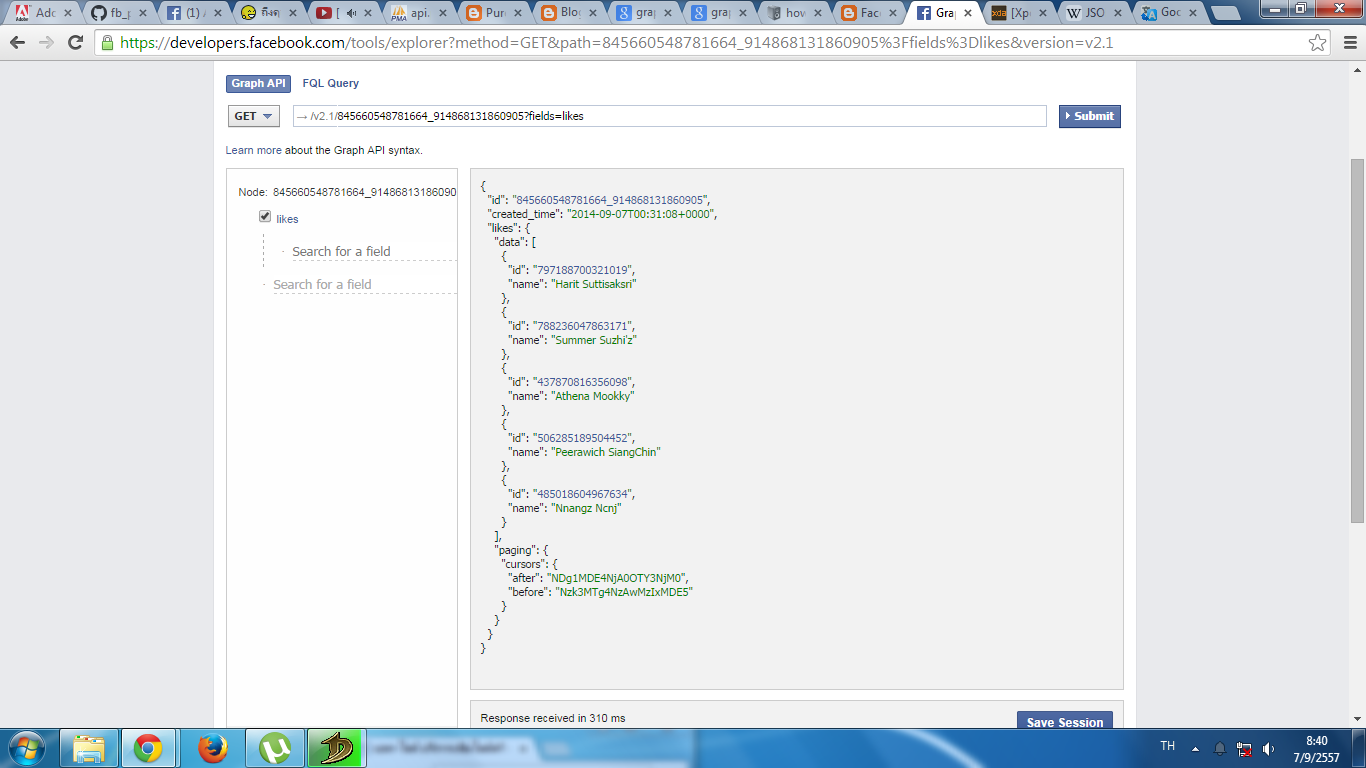This screenshot has height=768, width=1366.
Task: Open id 797188700321019 in the response
Action: tap(583, 270)
